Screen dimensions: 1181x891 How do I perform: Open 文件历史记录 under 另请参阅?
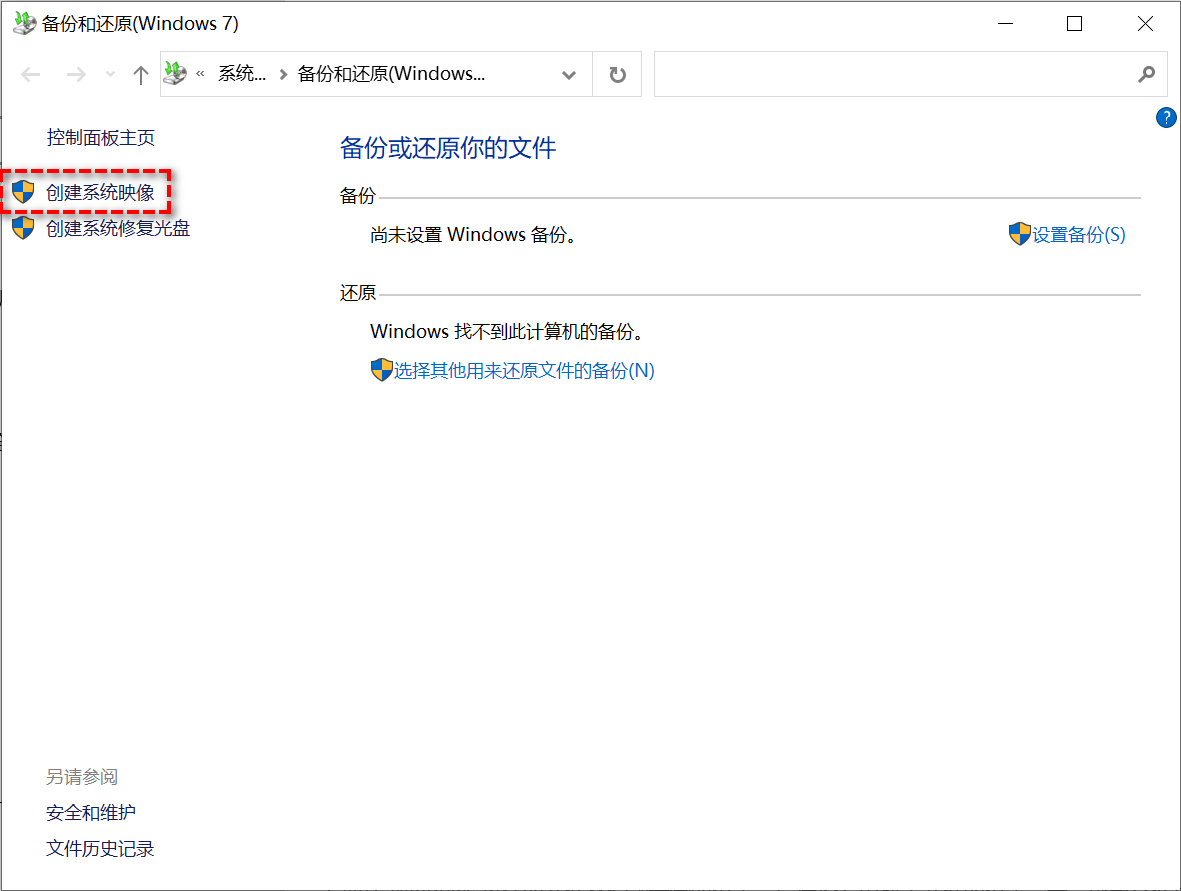click(x=100, y=849)
